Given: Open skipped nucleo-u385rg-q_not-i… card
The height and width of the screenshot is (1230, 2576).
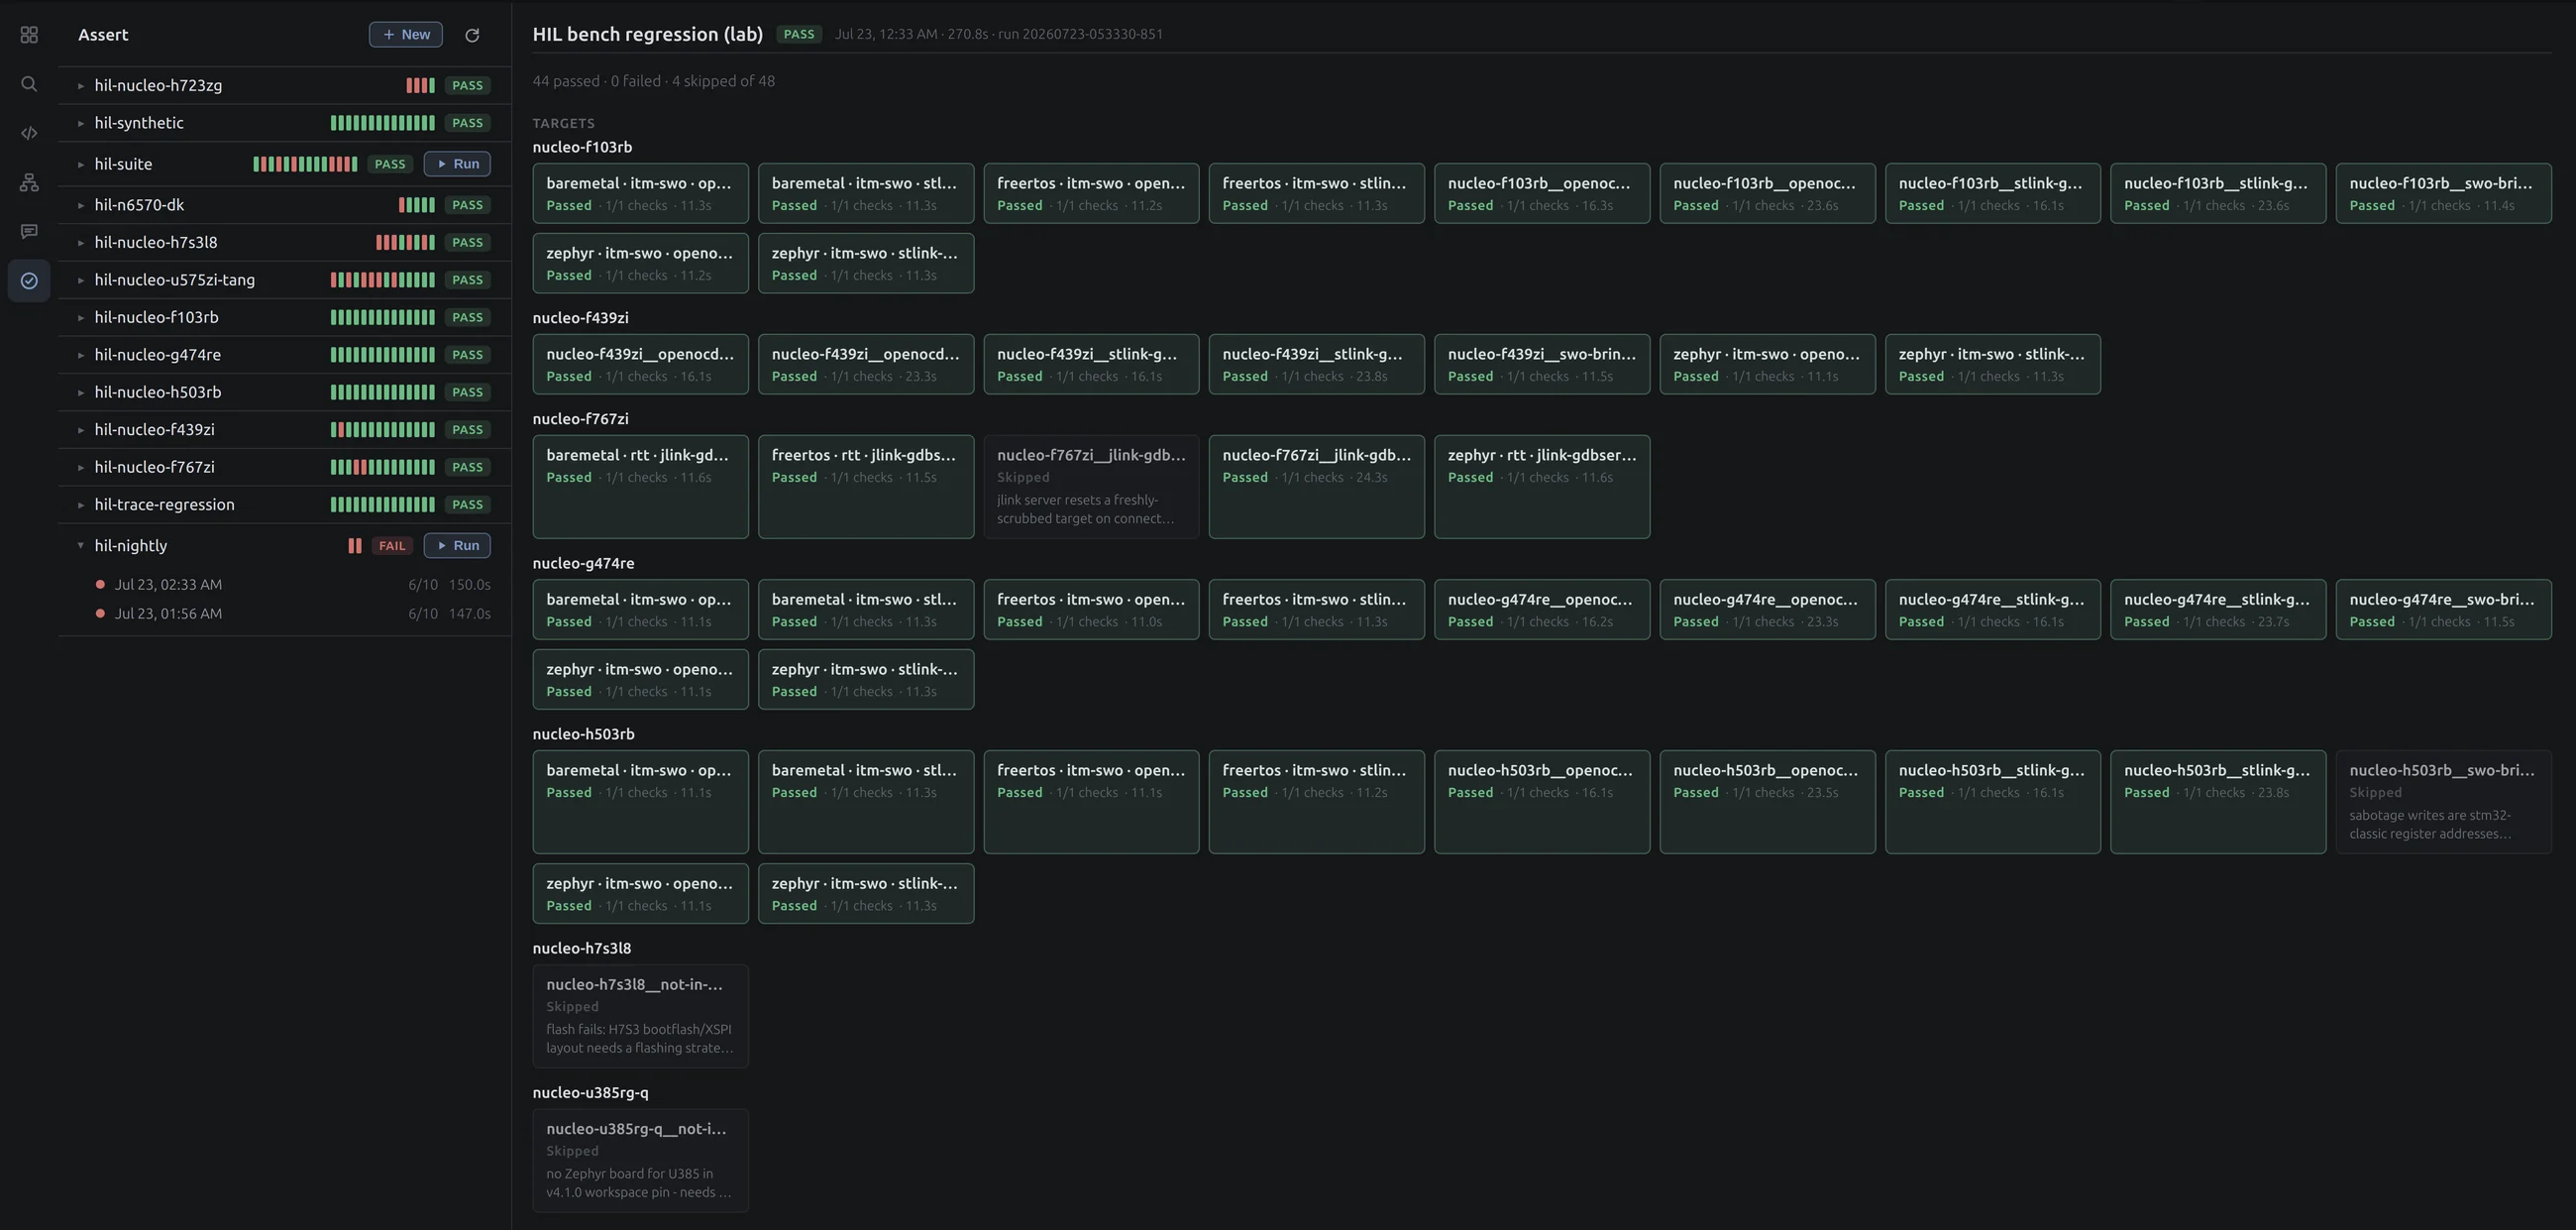Looking at the screenshot, I should [640, 1161].
